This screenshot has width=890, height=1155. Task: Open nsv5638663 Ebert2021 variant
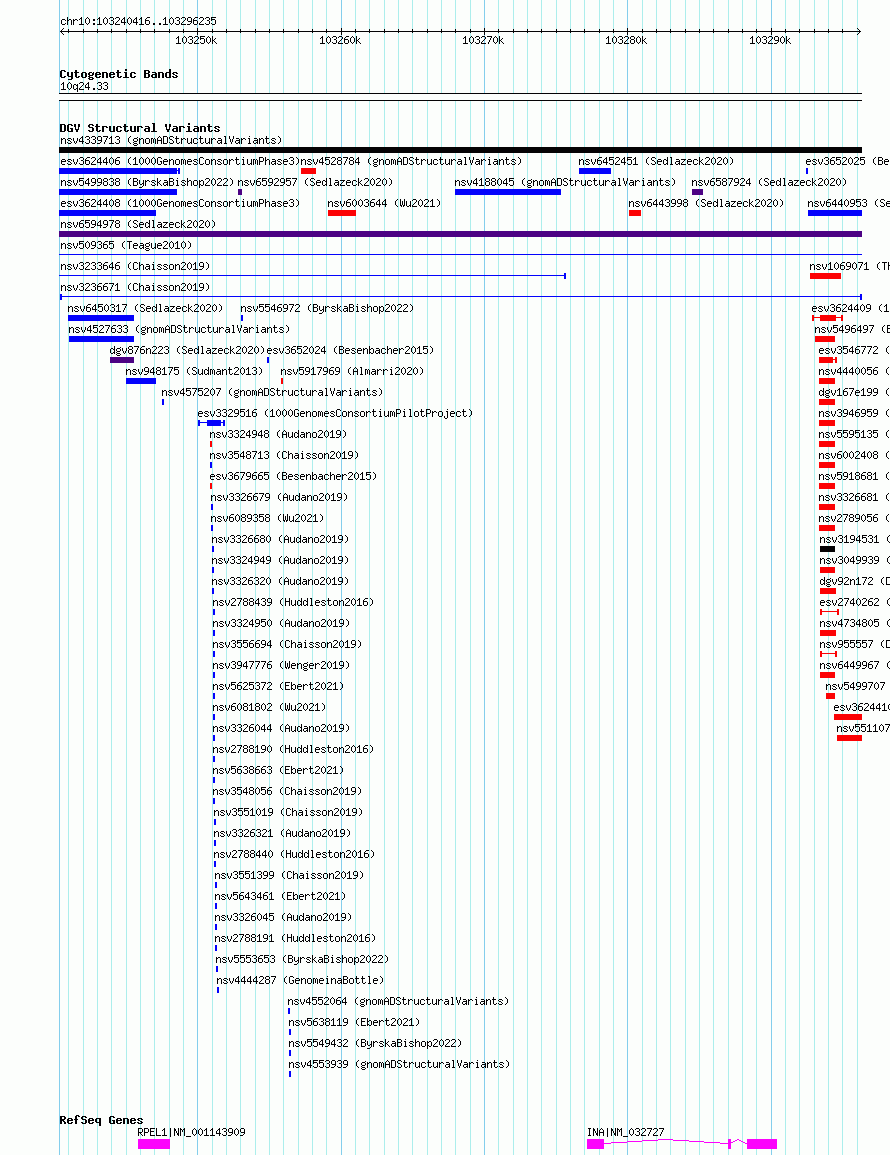pos(278,770)
